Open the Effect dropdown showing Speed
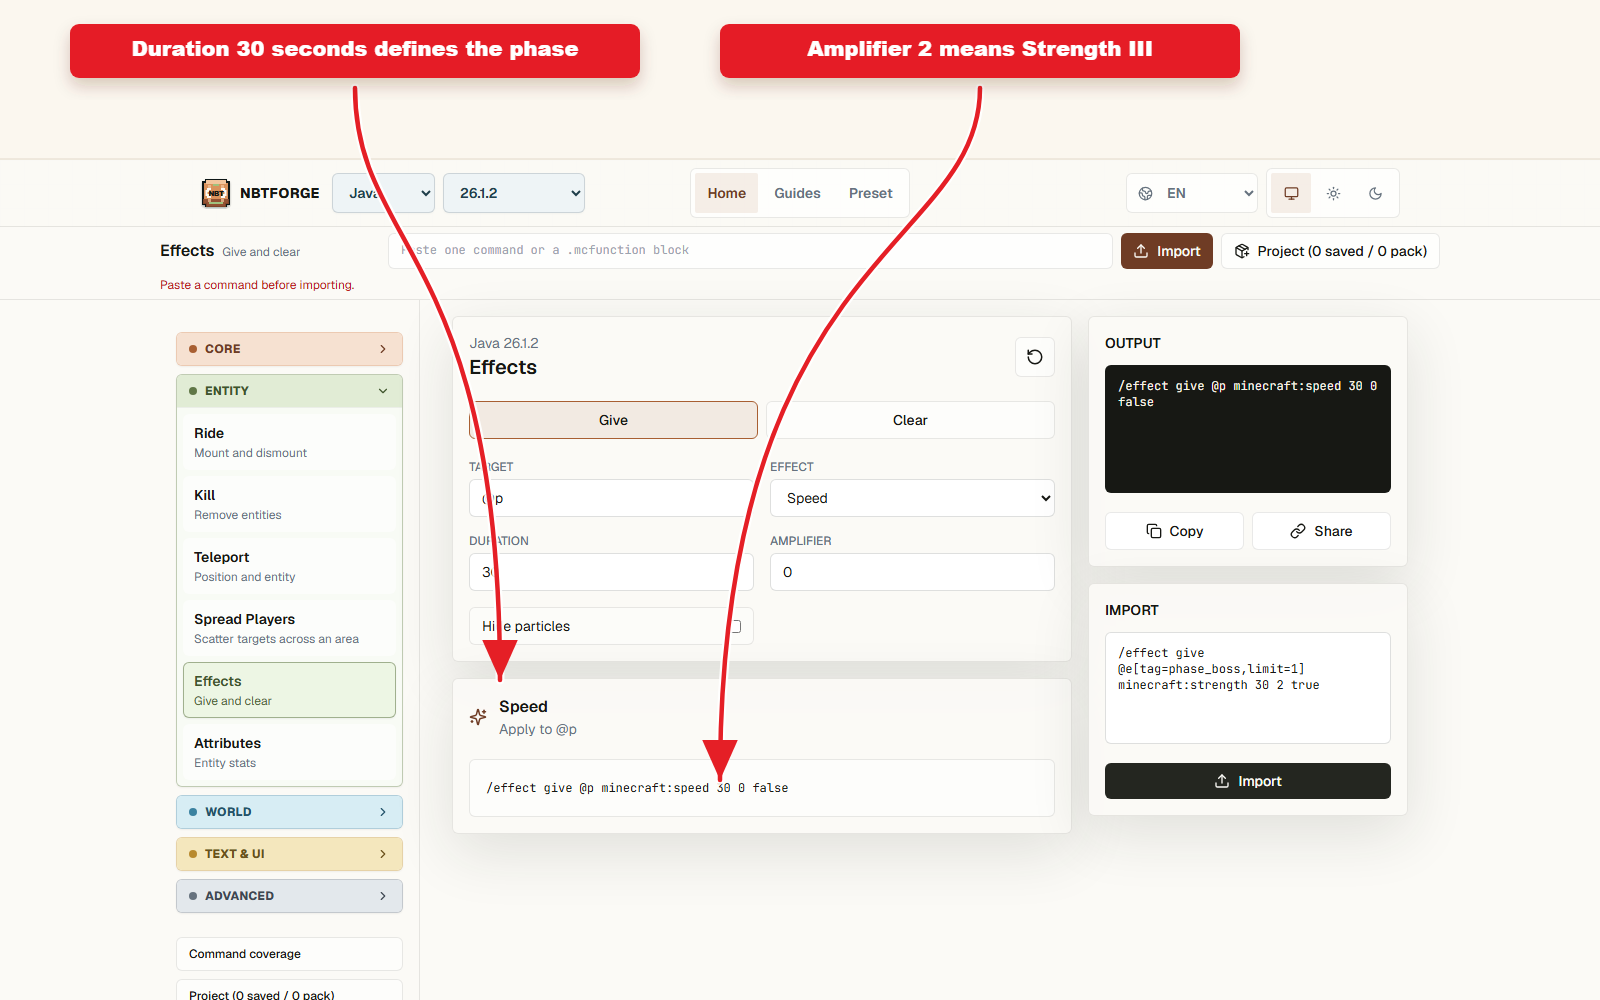 912,498
